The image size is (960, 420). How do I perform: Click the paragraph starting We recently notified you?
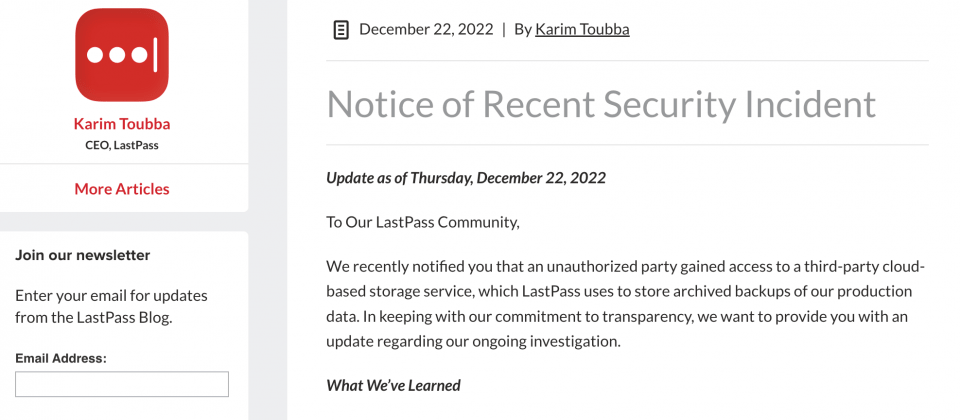[625, 304]
